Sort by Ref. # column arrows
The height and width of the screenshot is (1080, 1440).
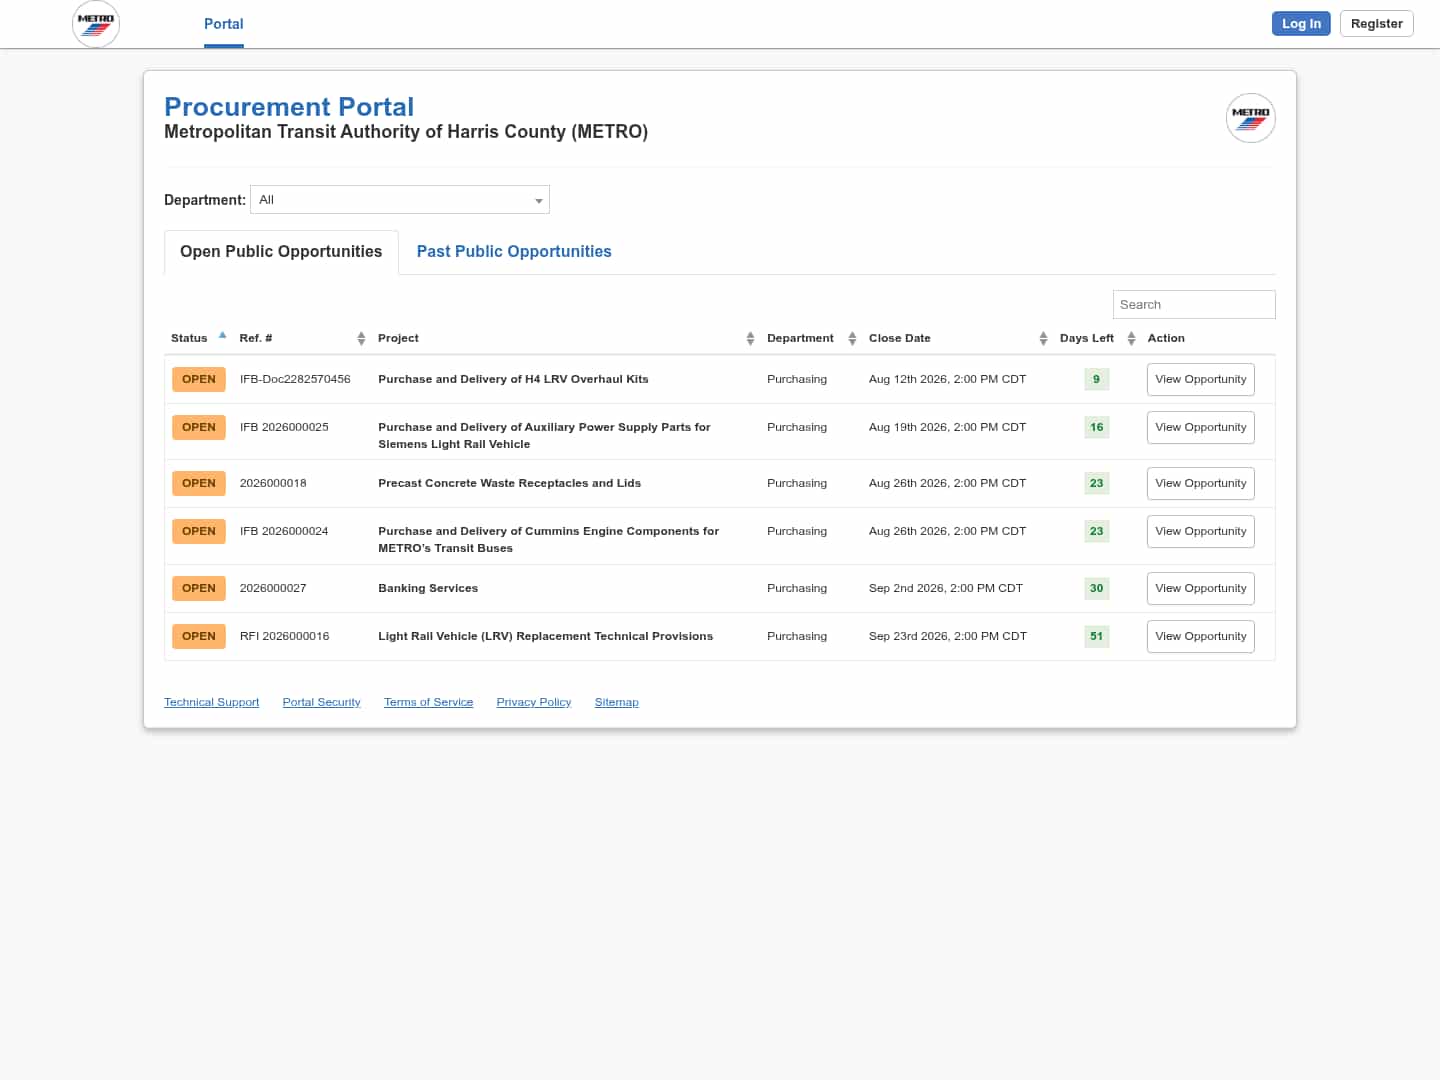pyautogui.click(x=361, y=339)
